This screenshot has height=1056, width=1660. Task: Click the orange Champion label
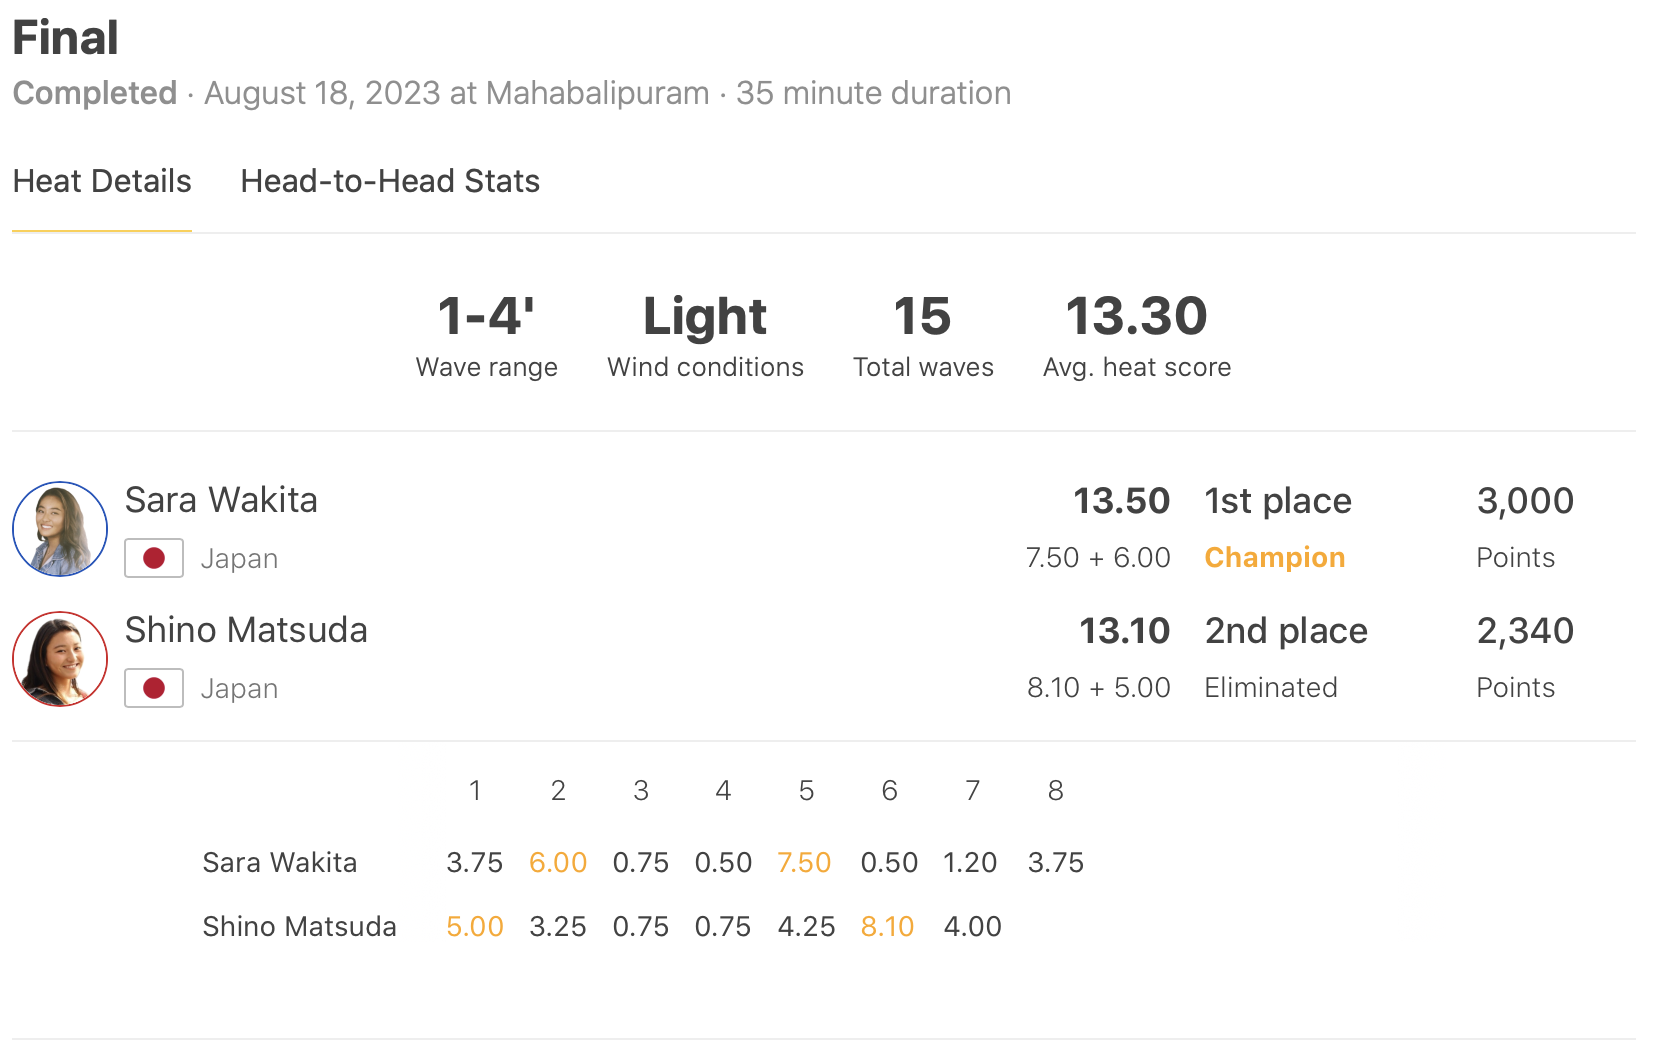[x=1274, y=558]
